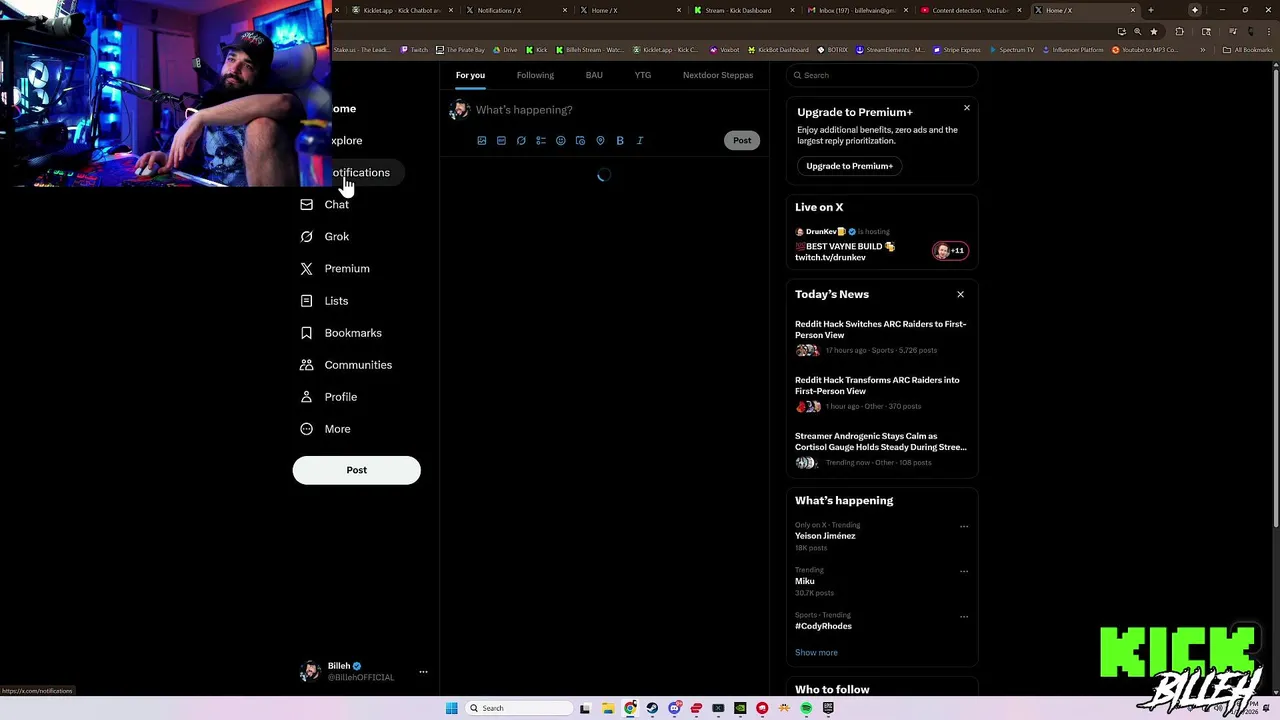Switch to the For you tab

point(470,75)
